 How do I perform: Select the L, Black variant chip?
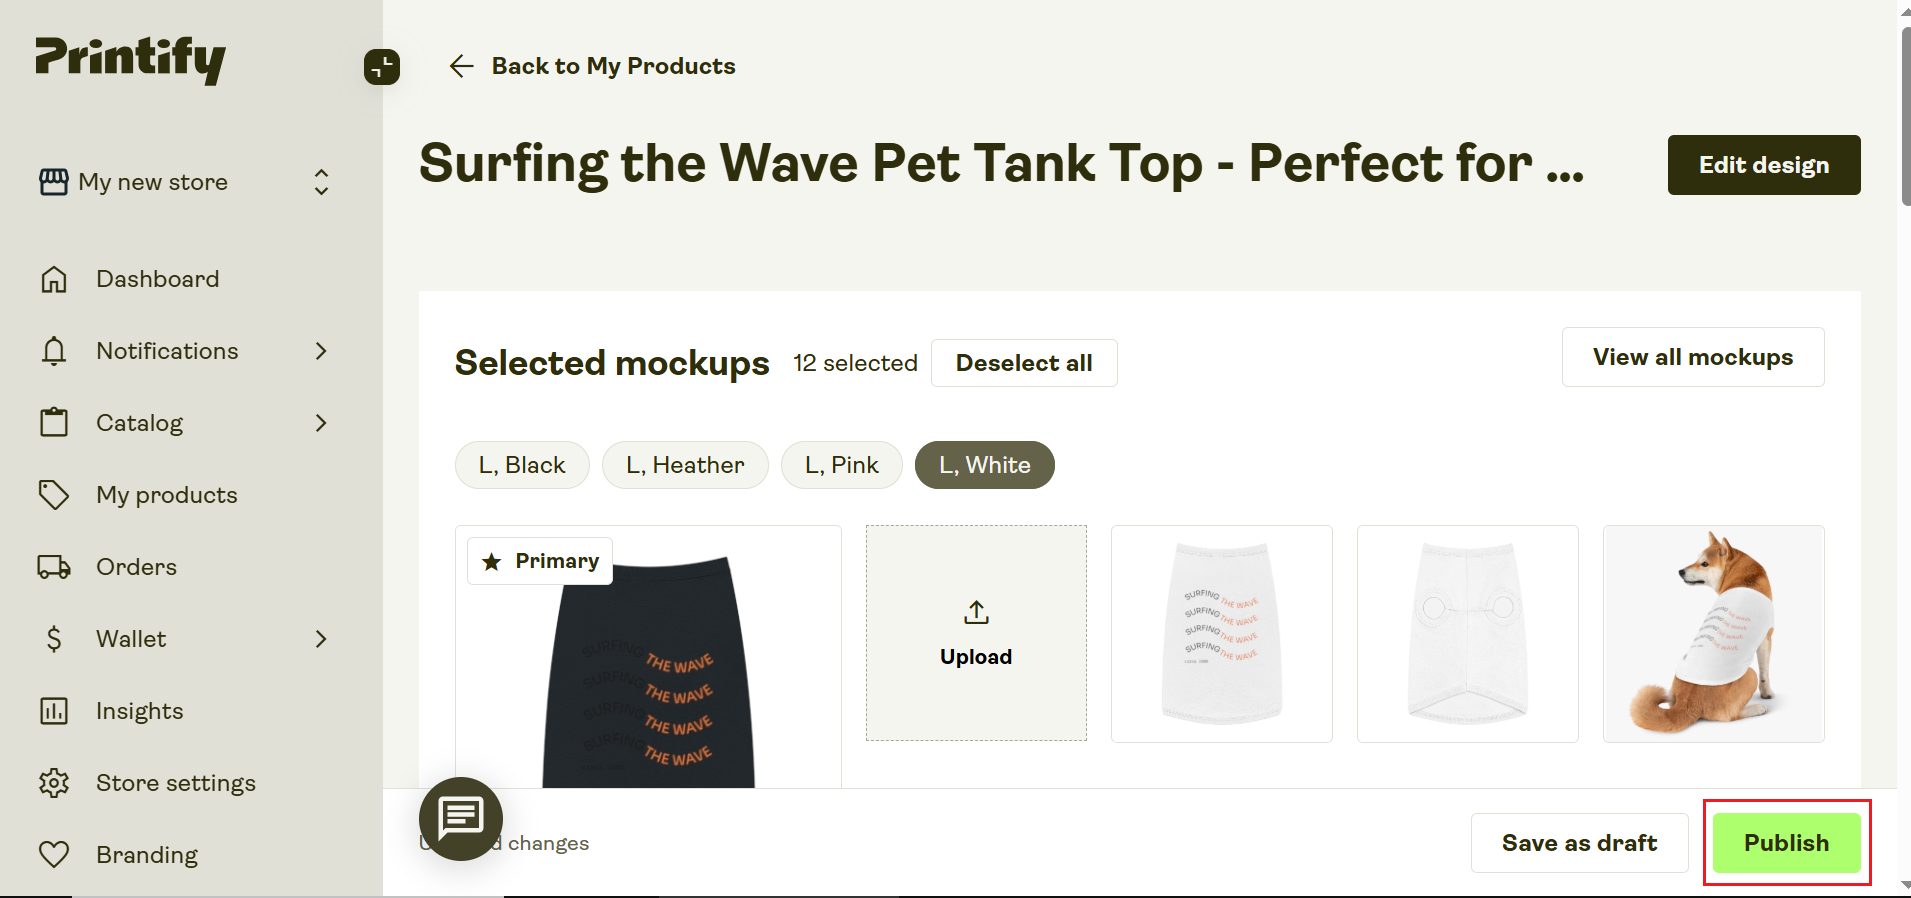click(x=522, y=465)
